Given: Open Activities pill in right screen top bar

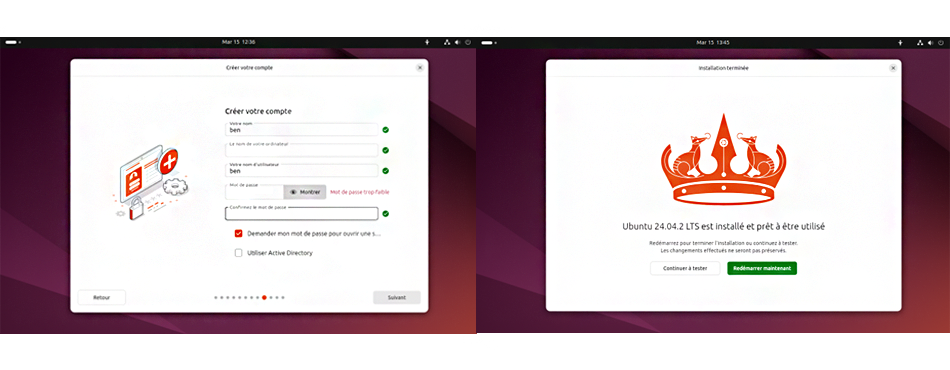Looking at the screenshot, I should tap(487, 42).
